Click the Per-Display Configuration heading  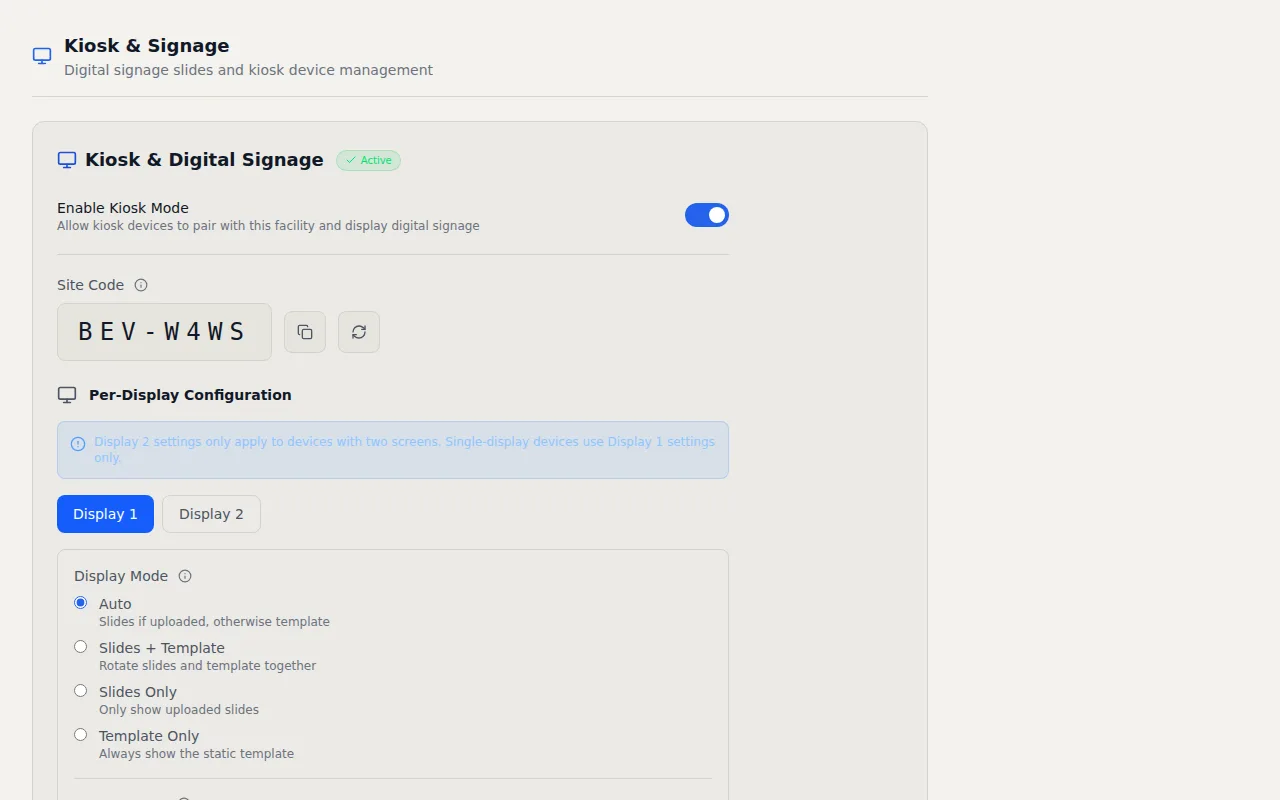pos(190,395)
